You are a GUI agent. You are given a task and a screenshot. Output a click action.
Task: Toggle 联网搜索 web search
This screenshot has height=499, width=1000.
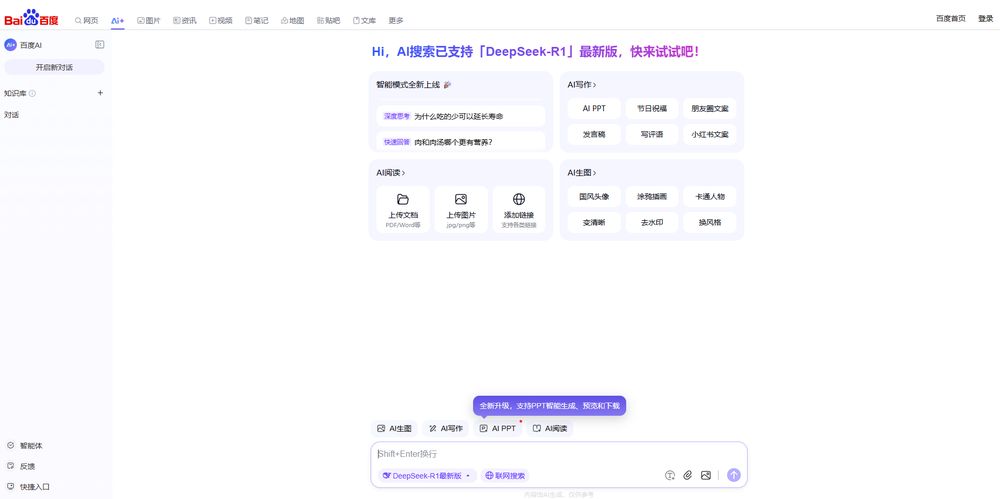[505, 475]
